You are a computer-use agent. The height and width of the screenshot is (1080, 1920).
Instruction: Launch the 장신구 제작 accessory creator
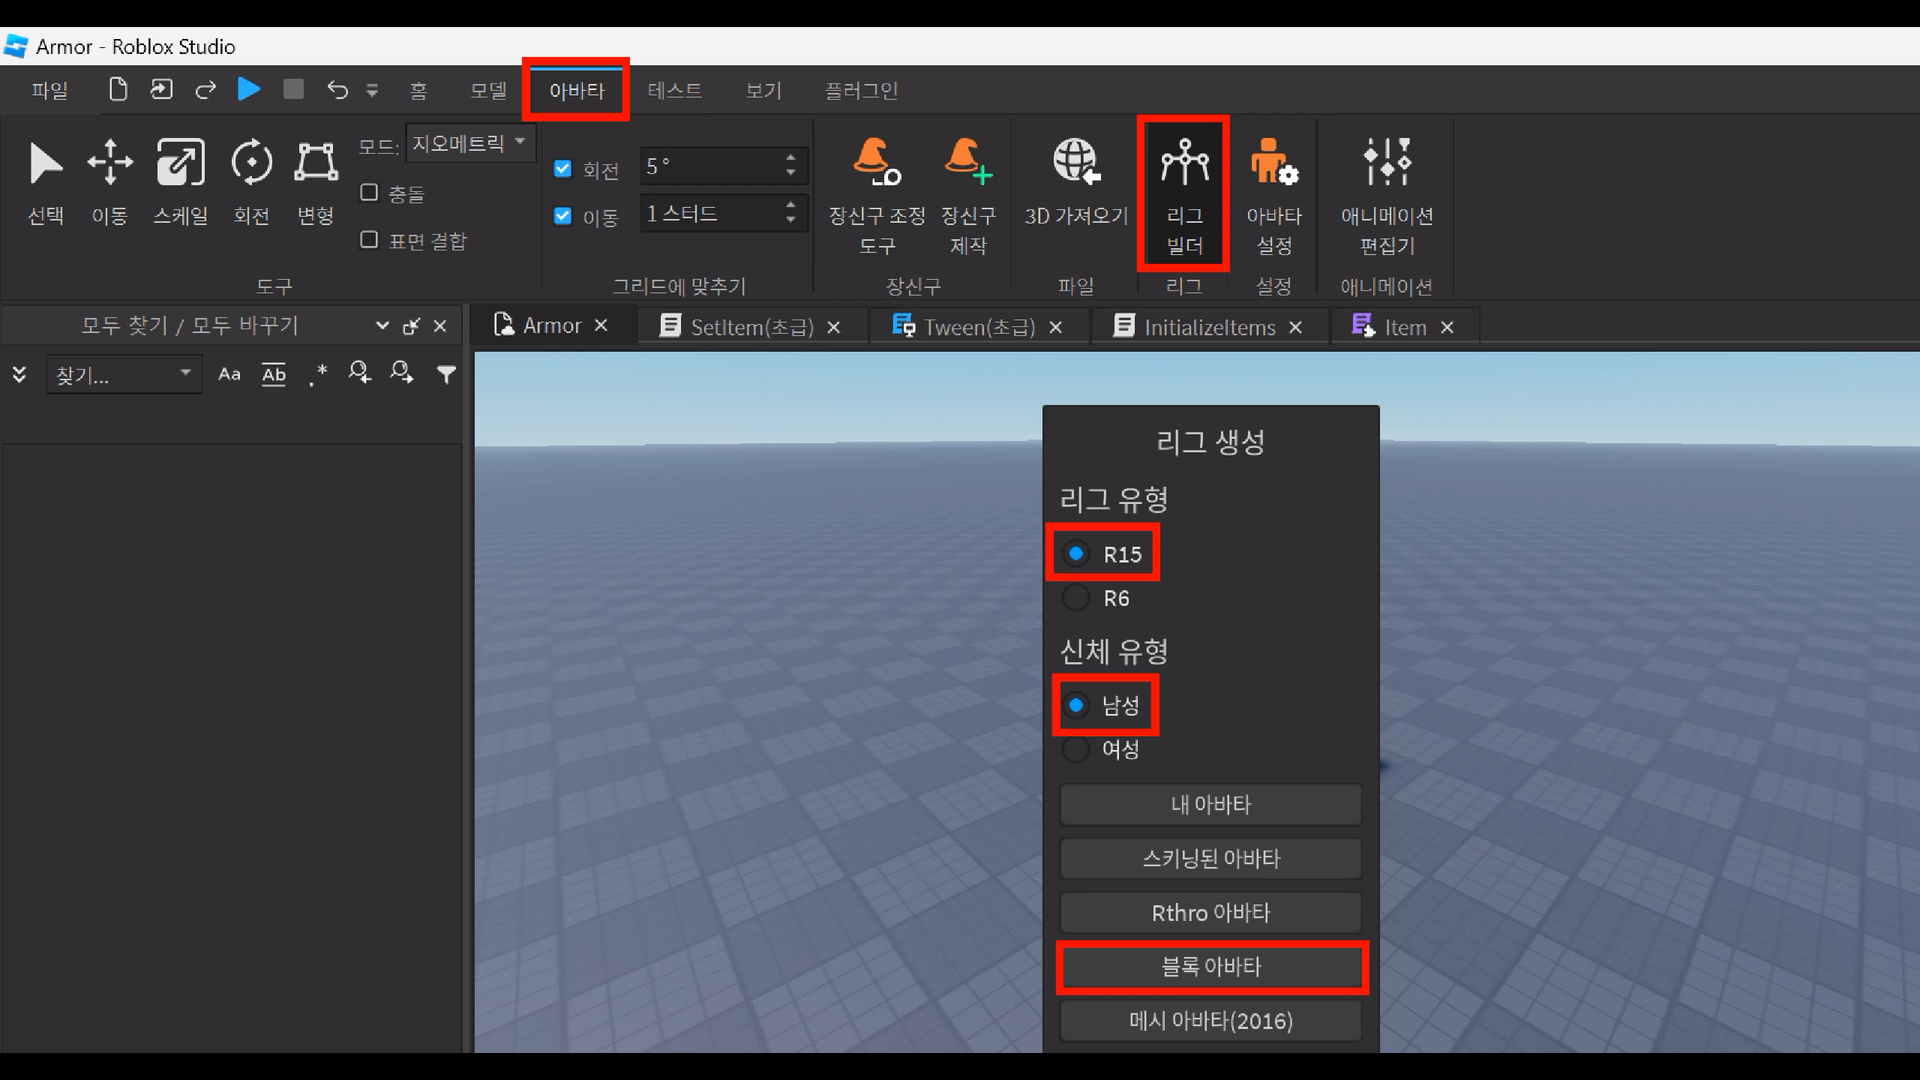point(968,197)
